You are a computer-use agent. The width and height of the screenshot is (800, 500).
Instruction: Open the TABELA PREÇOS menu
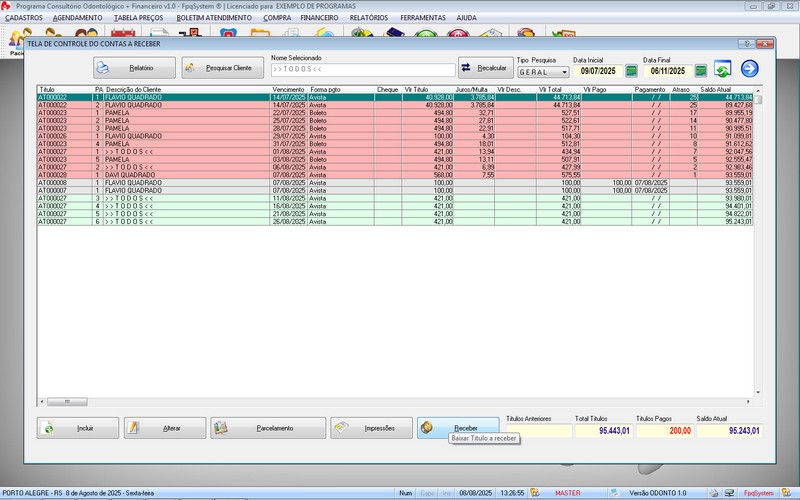pos(140,18)
